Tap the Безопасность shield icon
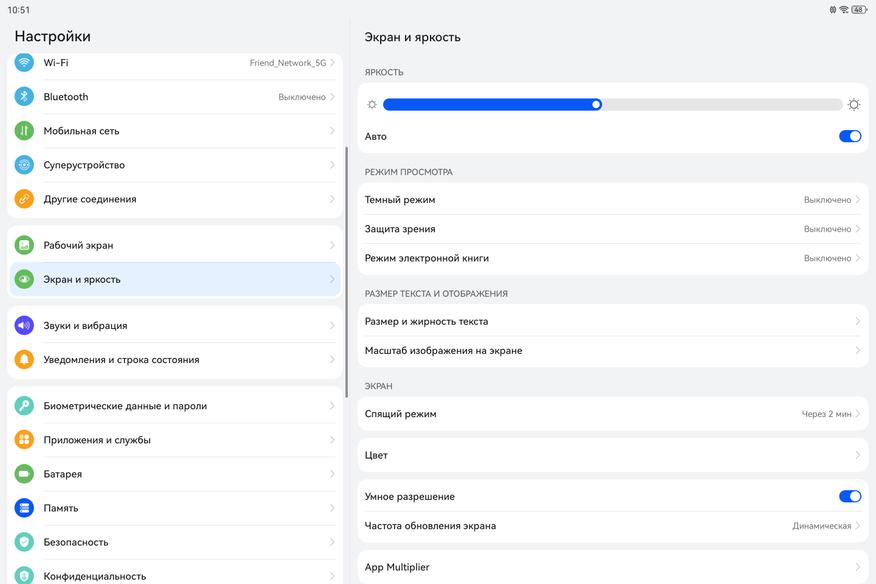This screenshot has height=584, width=876. [x=24, y=542]
